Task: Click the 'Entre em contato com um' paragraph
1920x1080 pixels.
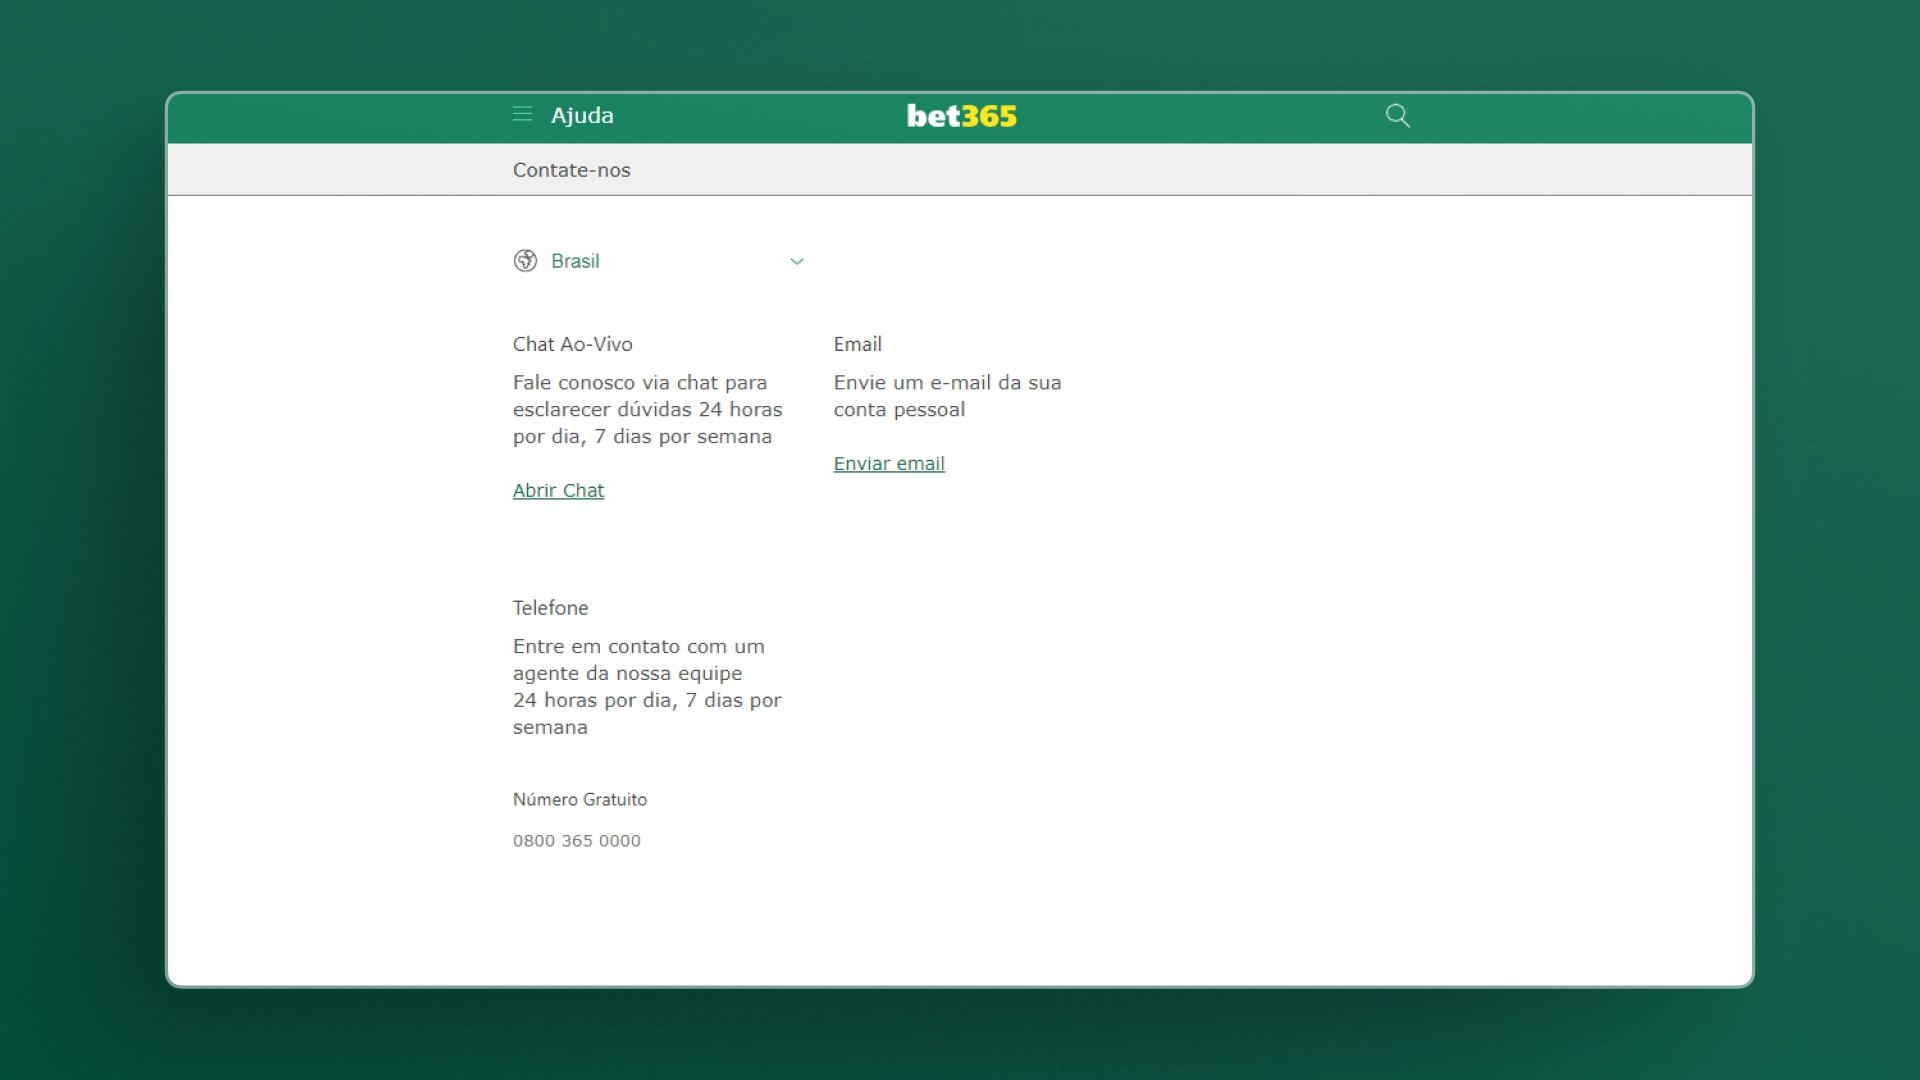Action: point(647,687)
